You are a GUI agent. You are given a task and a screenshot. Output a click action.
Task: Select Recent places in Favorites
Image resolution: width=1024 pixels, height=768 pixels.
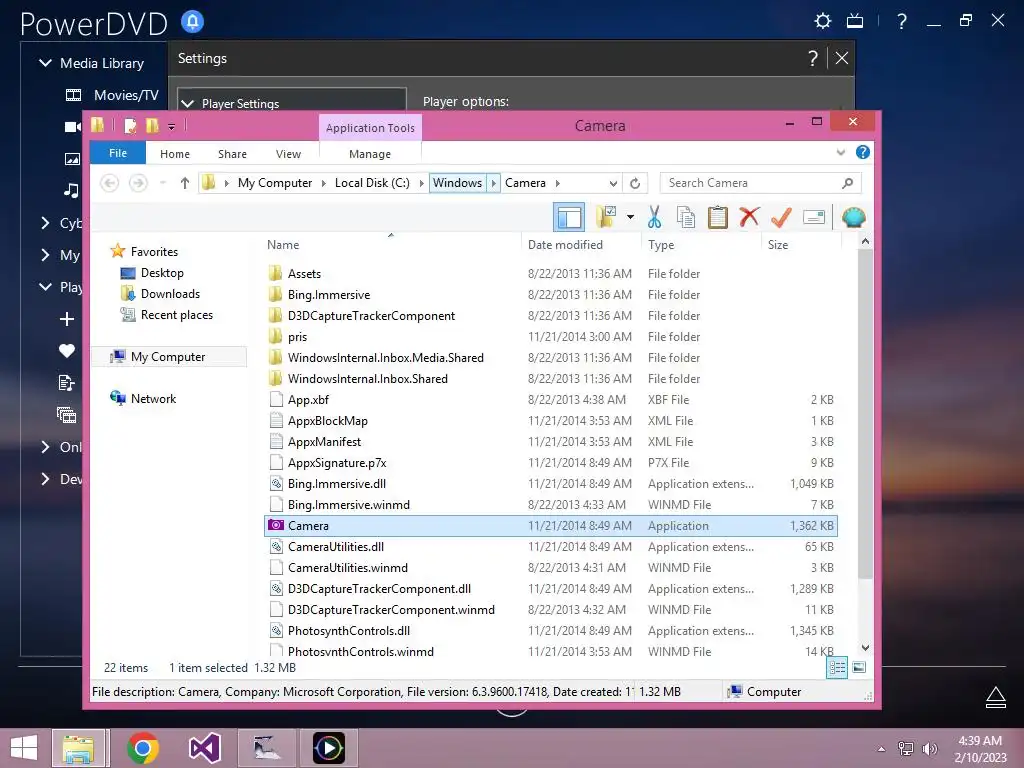(x=176, y=315)
